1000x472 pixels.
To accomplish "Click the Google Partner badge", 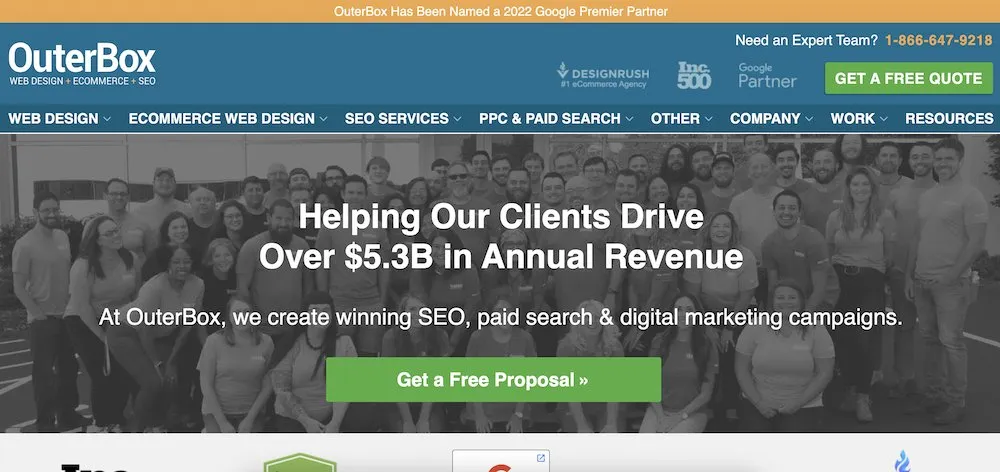I will tap(767, 75).
